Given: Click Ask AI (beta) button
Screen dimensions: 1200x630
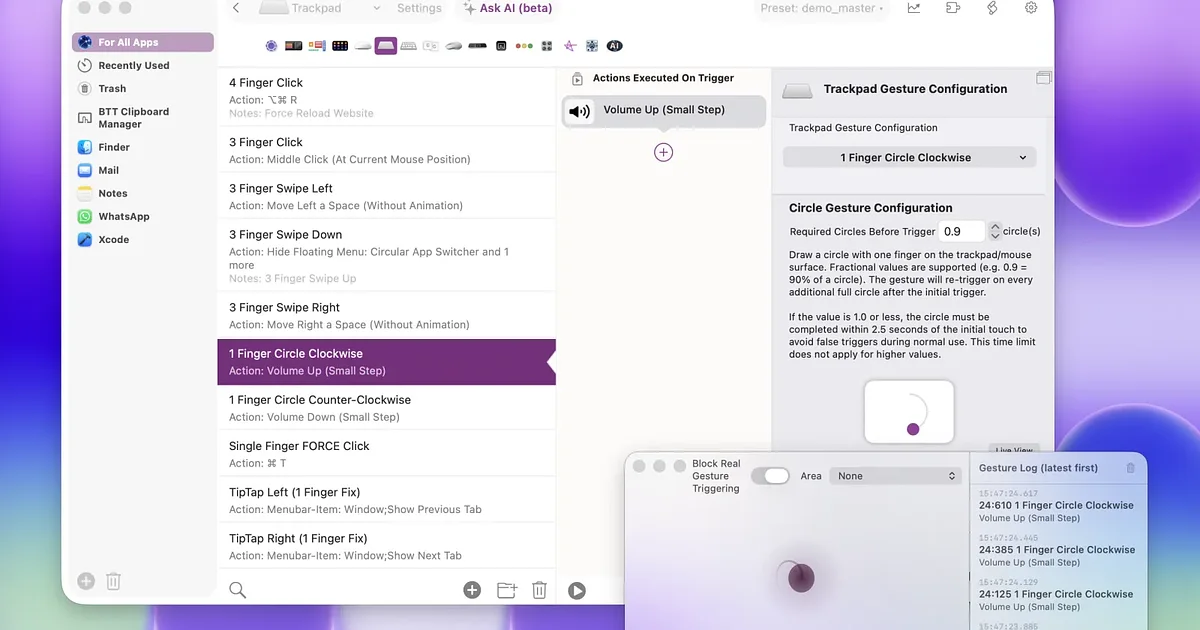Looking at the screenshot, I should pos(507,8).
